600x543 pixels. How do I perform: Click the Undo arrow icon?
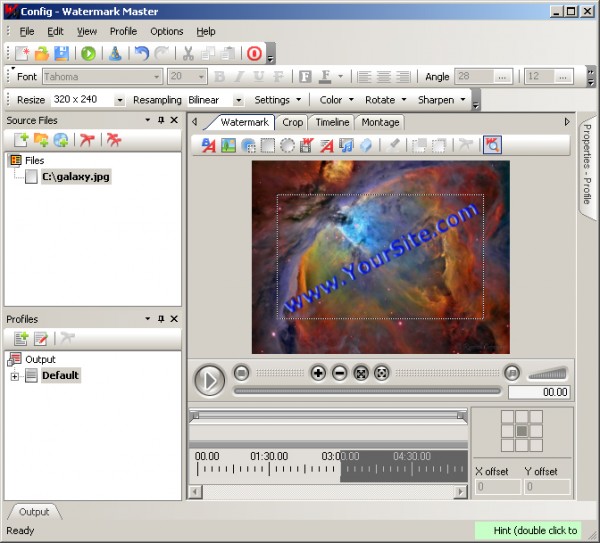point(142,54)
